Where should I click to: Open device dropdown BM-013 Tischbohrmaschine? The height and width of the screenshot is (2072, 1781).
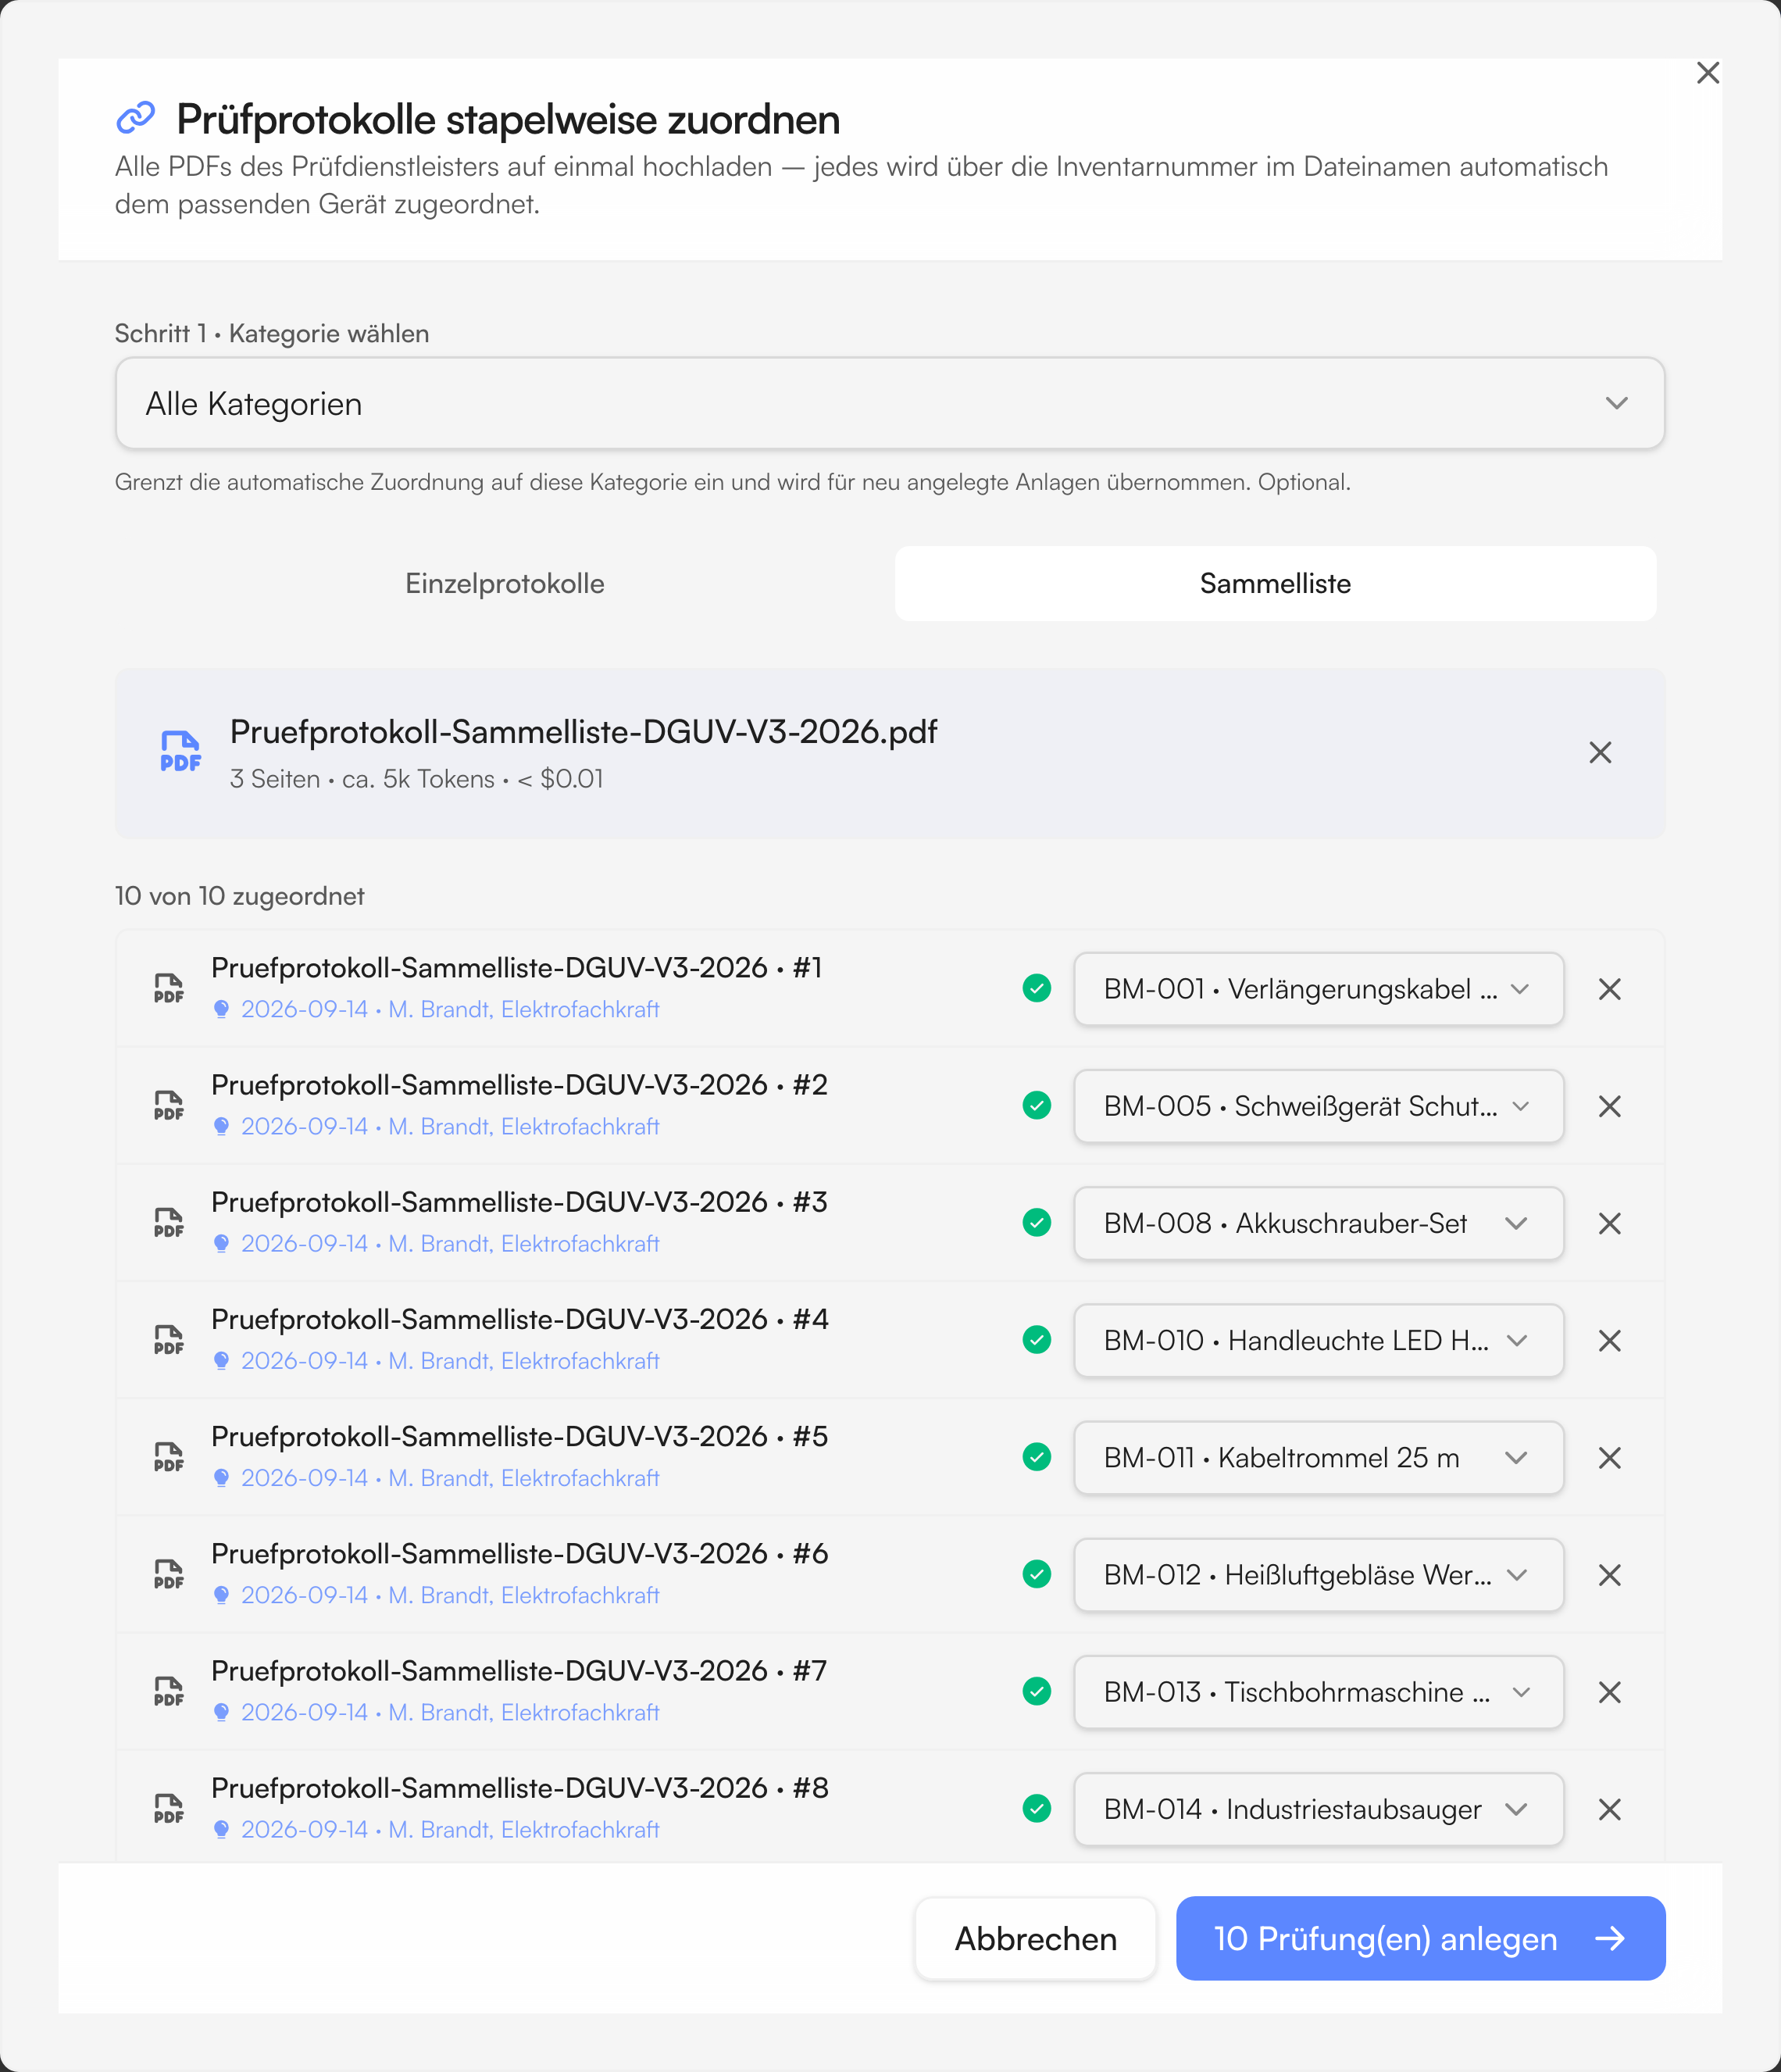point(1318,1692)
